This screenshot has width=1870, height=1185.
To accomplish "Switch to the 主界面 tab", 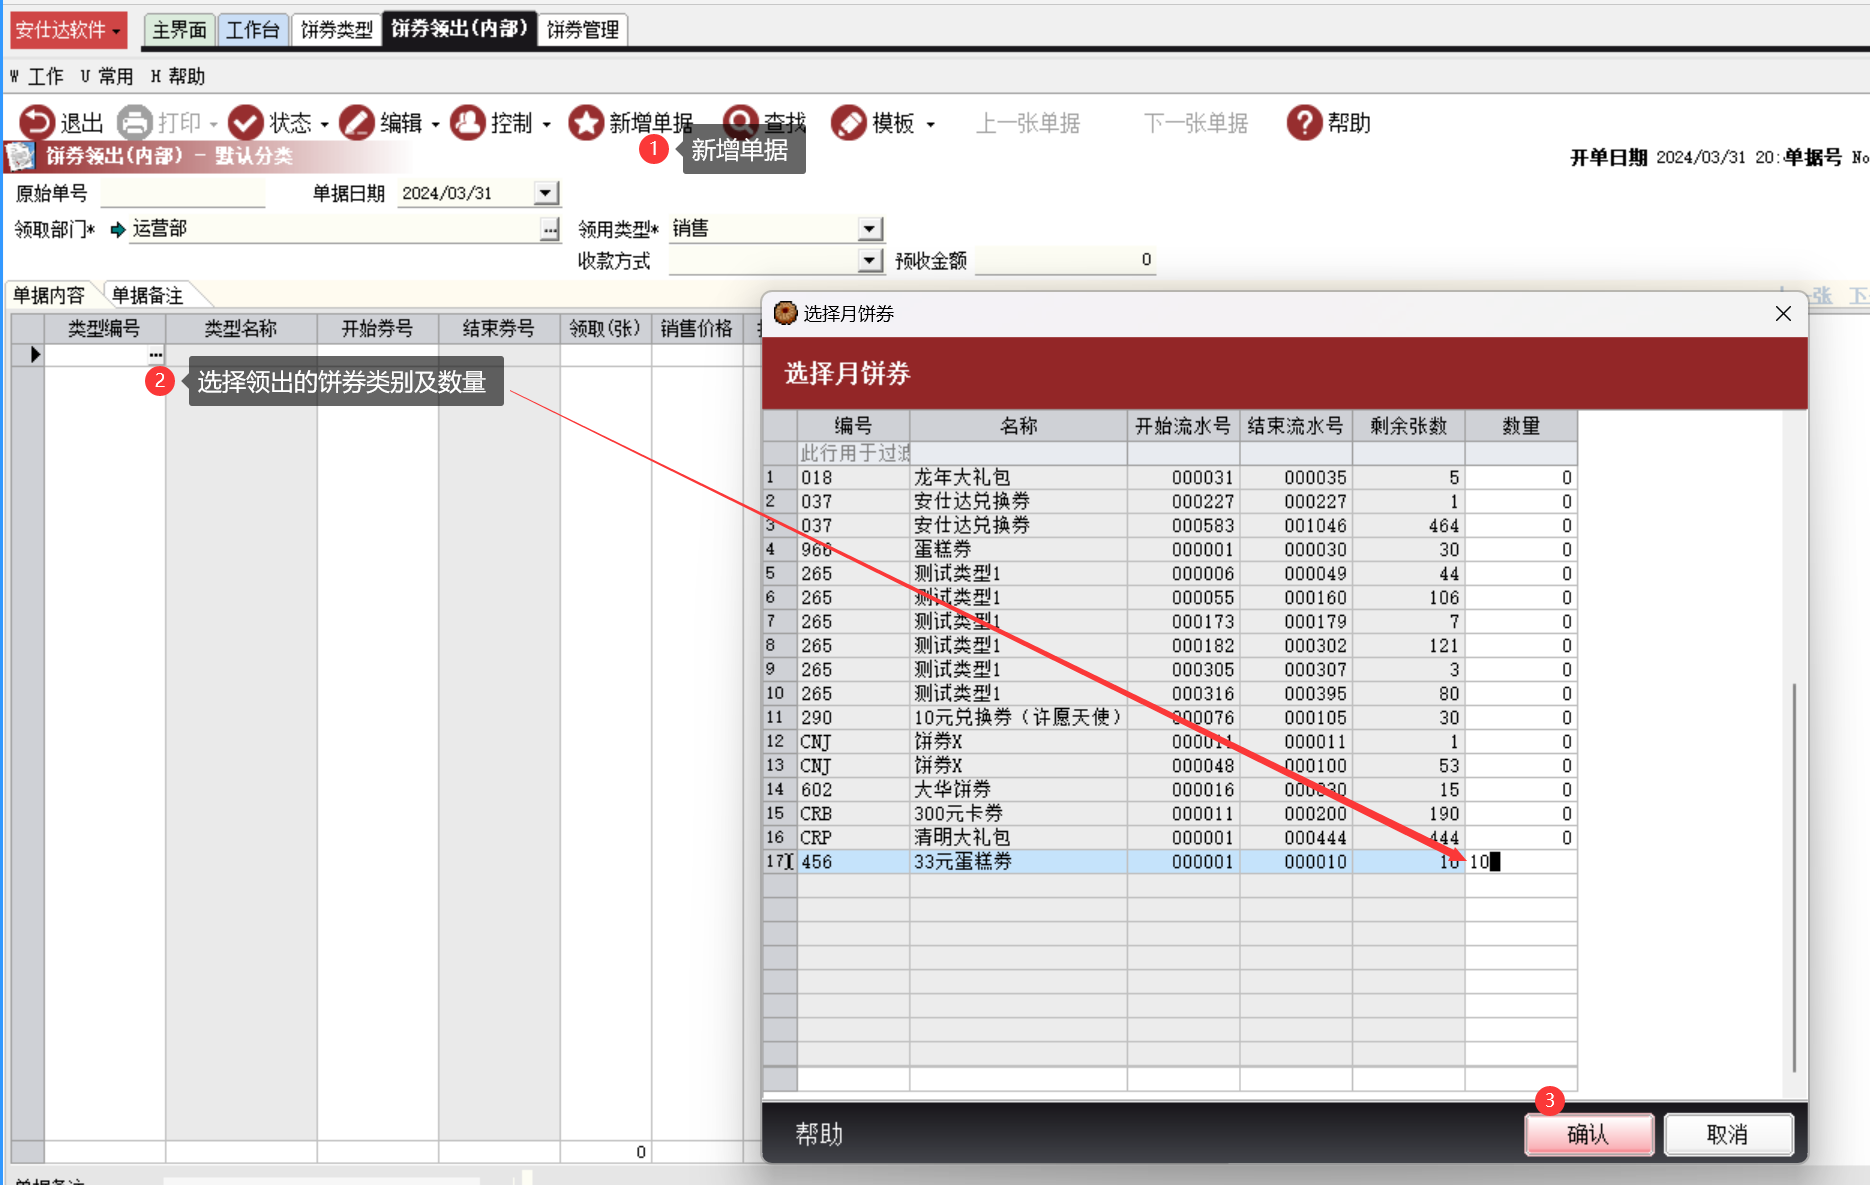I will [x=179, y=30].
